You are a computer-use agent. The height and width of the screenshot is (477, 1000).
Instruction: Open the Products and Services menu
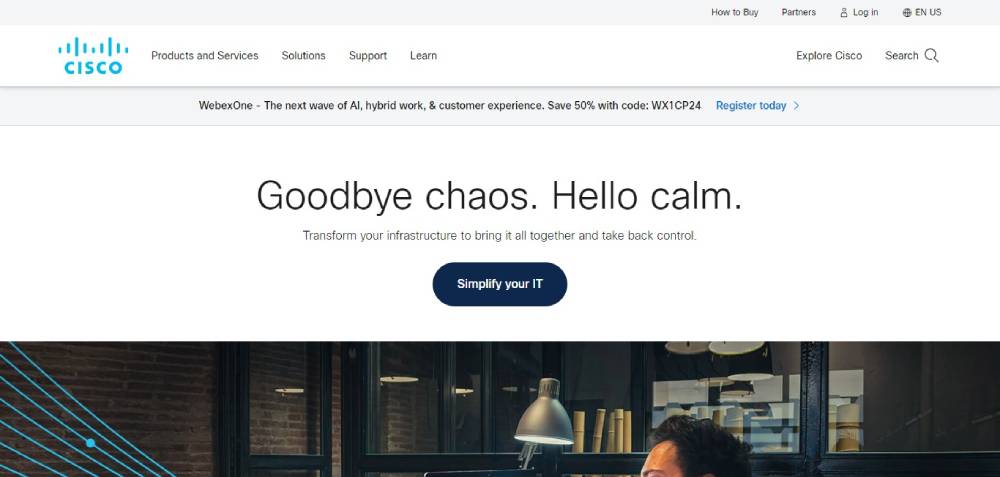(x=205, y=55)
